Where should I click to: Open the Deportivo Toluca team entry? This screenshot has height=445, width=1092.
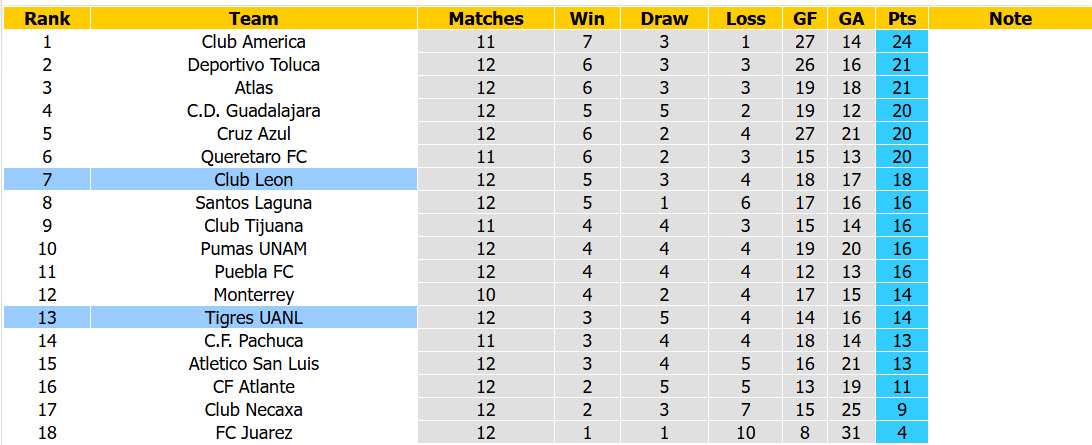[254, 65]
